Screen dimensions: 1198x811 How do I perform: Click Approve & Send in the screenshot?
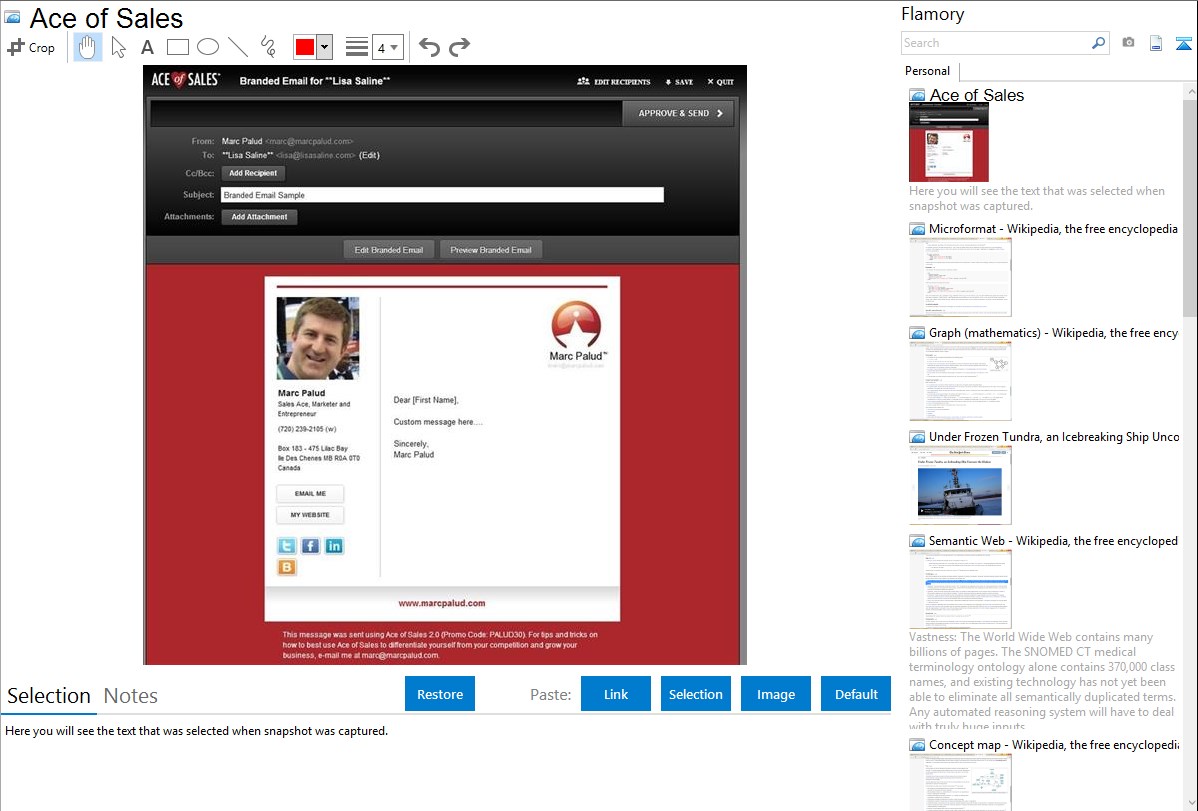tap(679, 113)
